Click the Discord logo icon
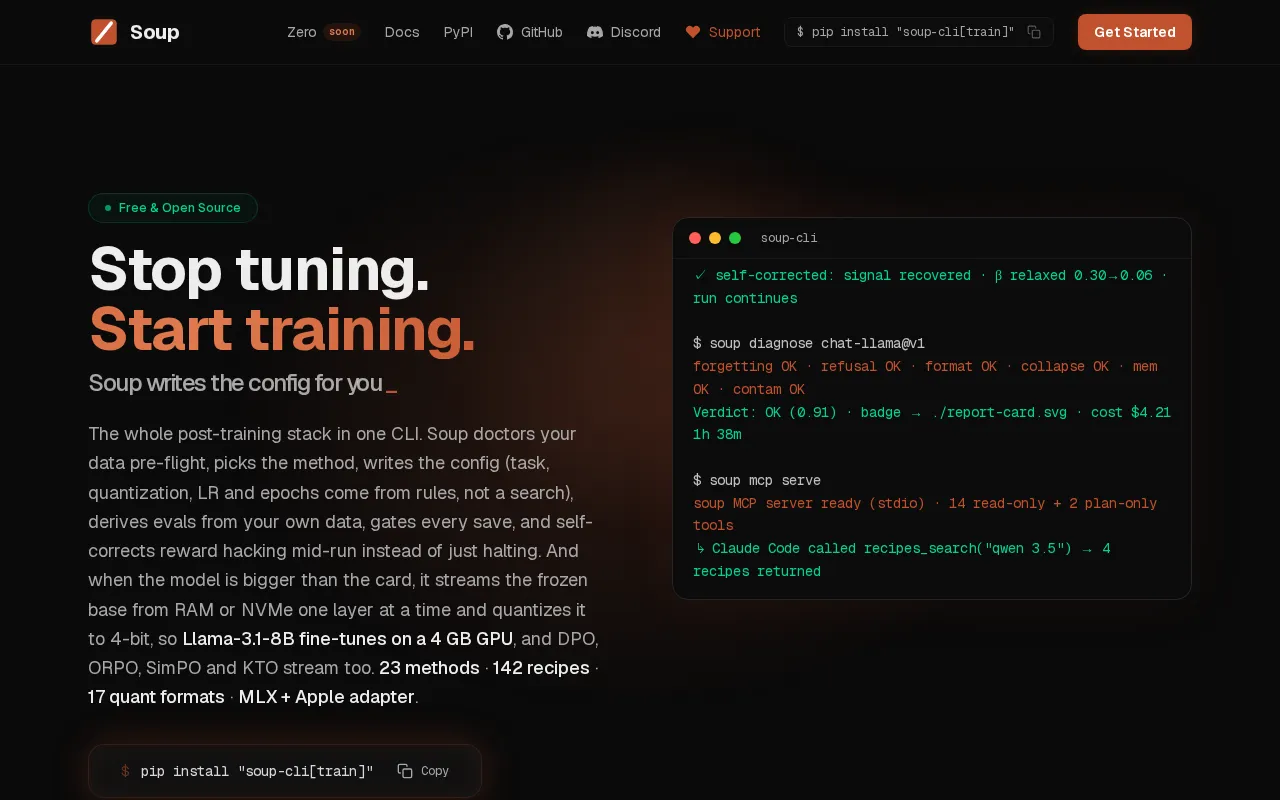This screenshot has width=1280, height=800. point(595,32)
